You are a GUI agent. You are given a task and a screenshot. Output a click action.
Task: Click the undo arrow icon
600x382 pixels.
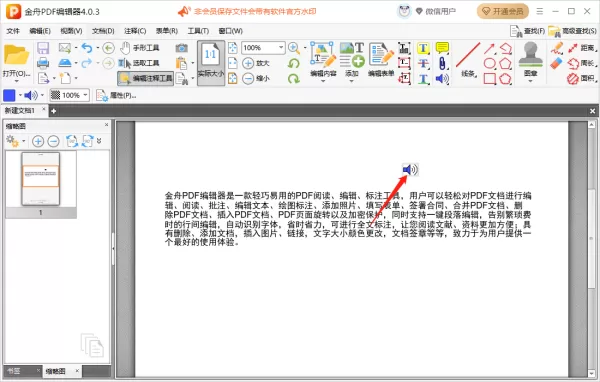[87, 48]
